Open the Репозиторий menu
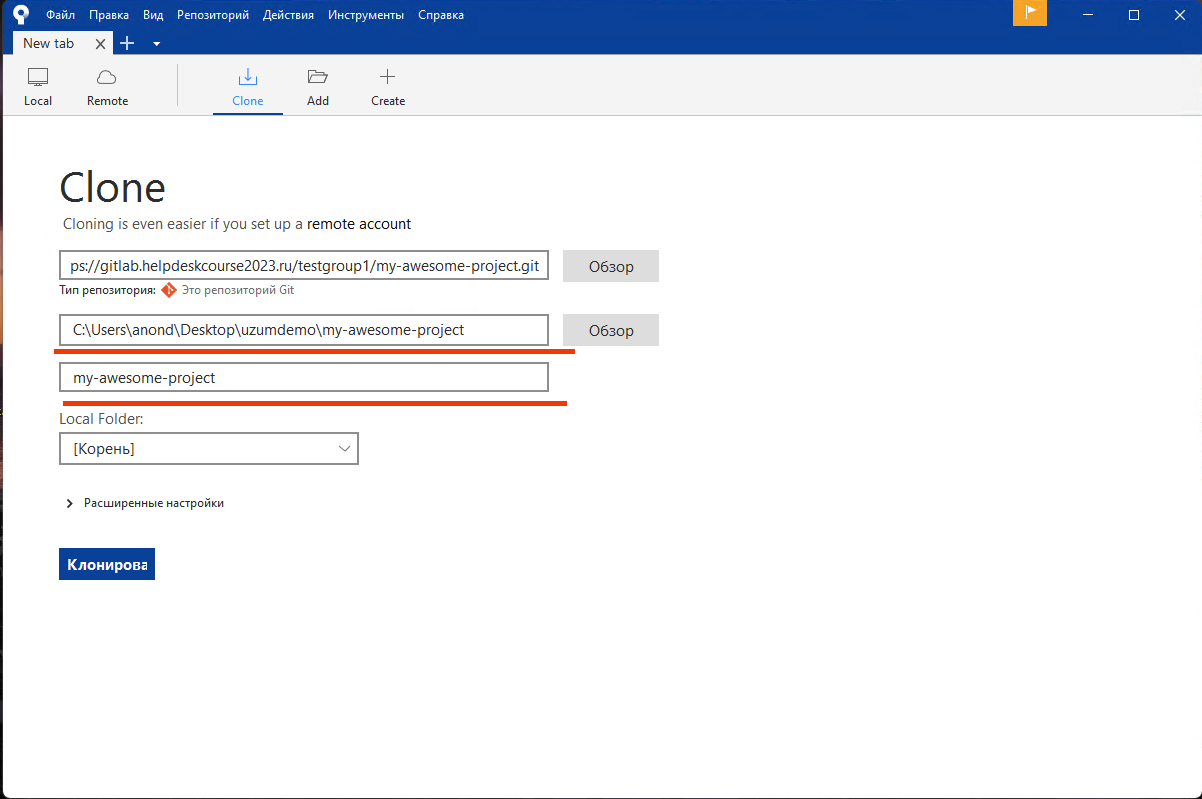 pos(213,15)
